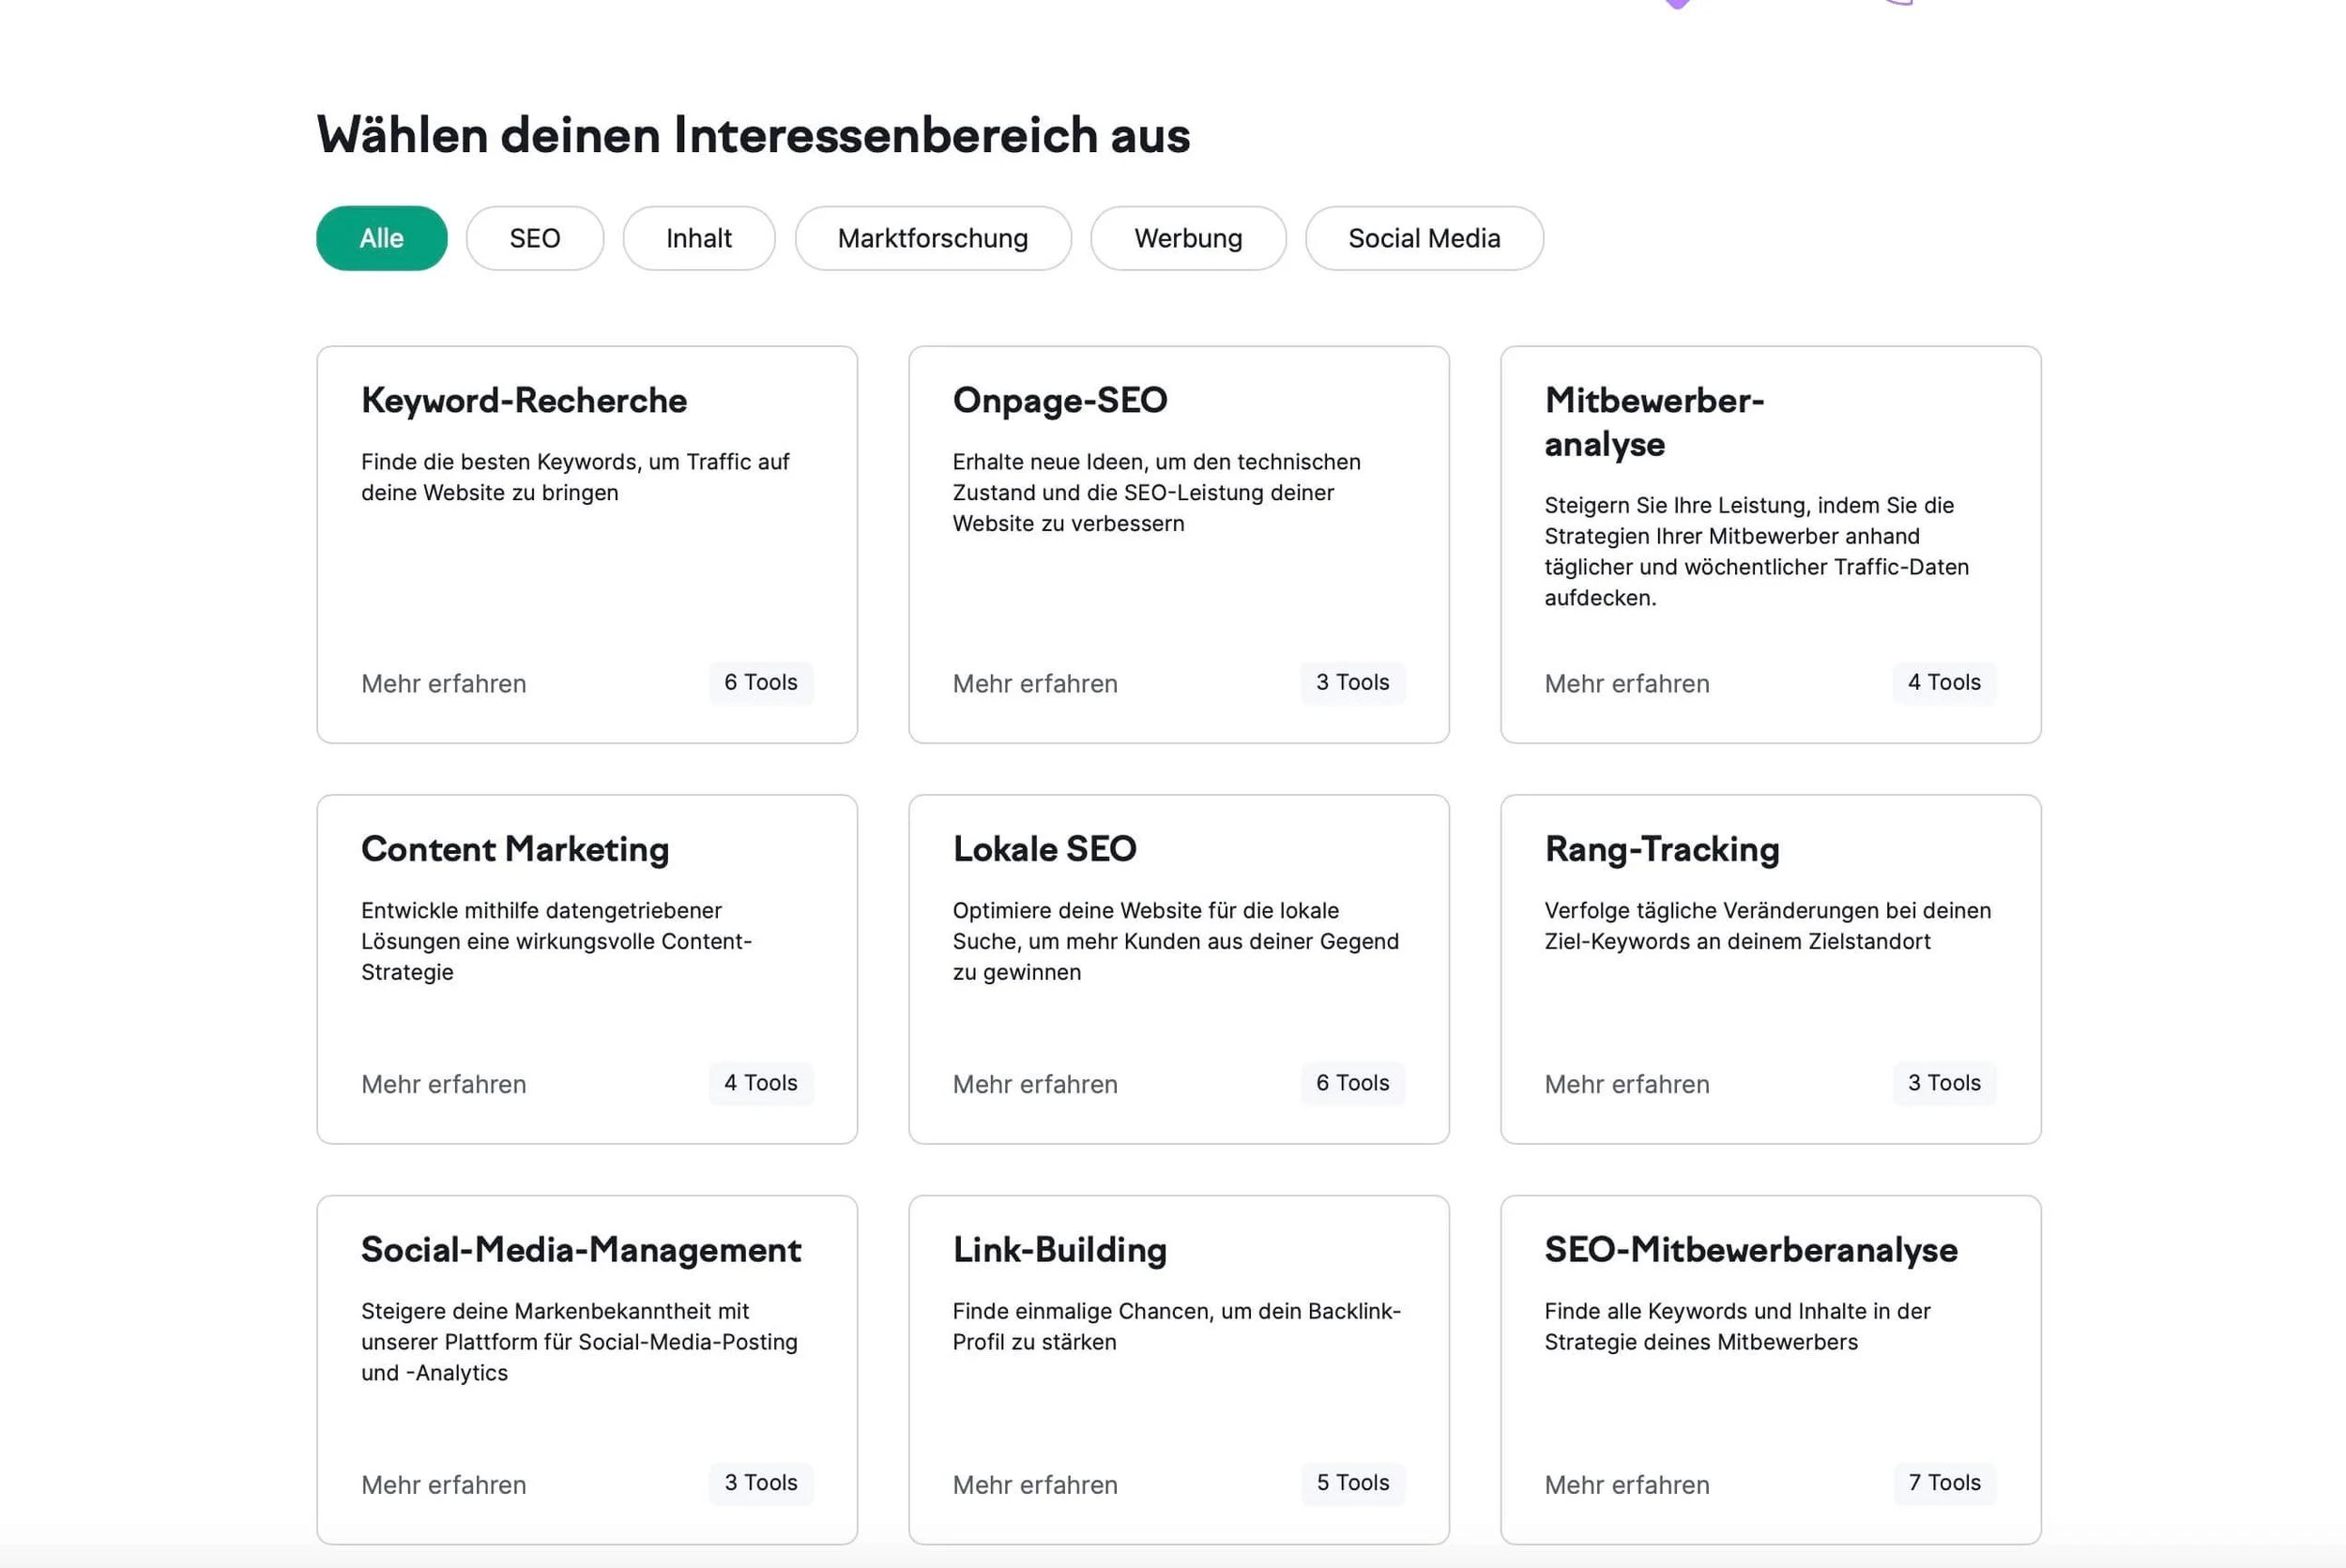The width and height of the screenshot is (2346, 1568).
Task: Click the 7 Tools badge on SEO-Mitbewerberanalyse
Action: (1943, 1483)
